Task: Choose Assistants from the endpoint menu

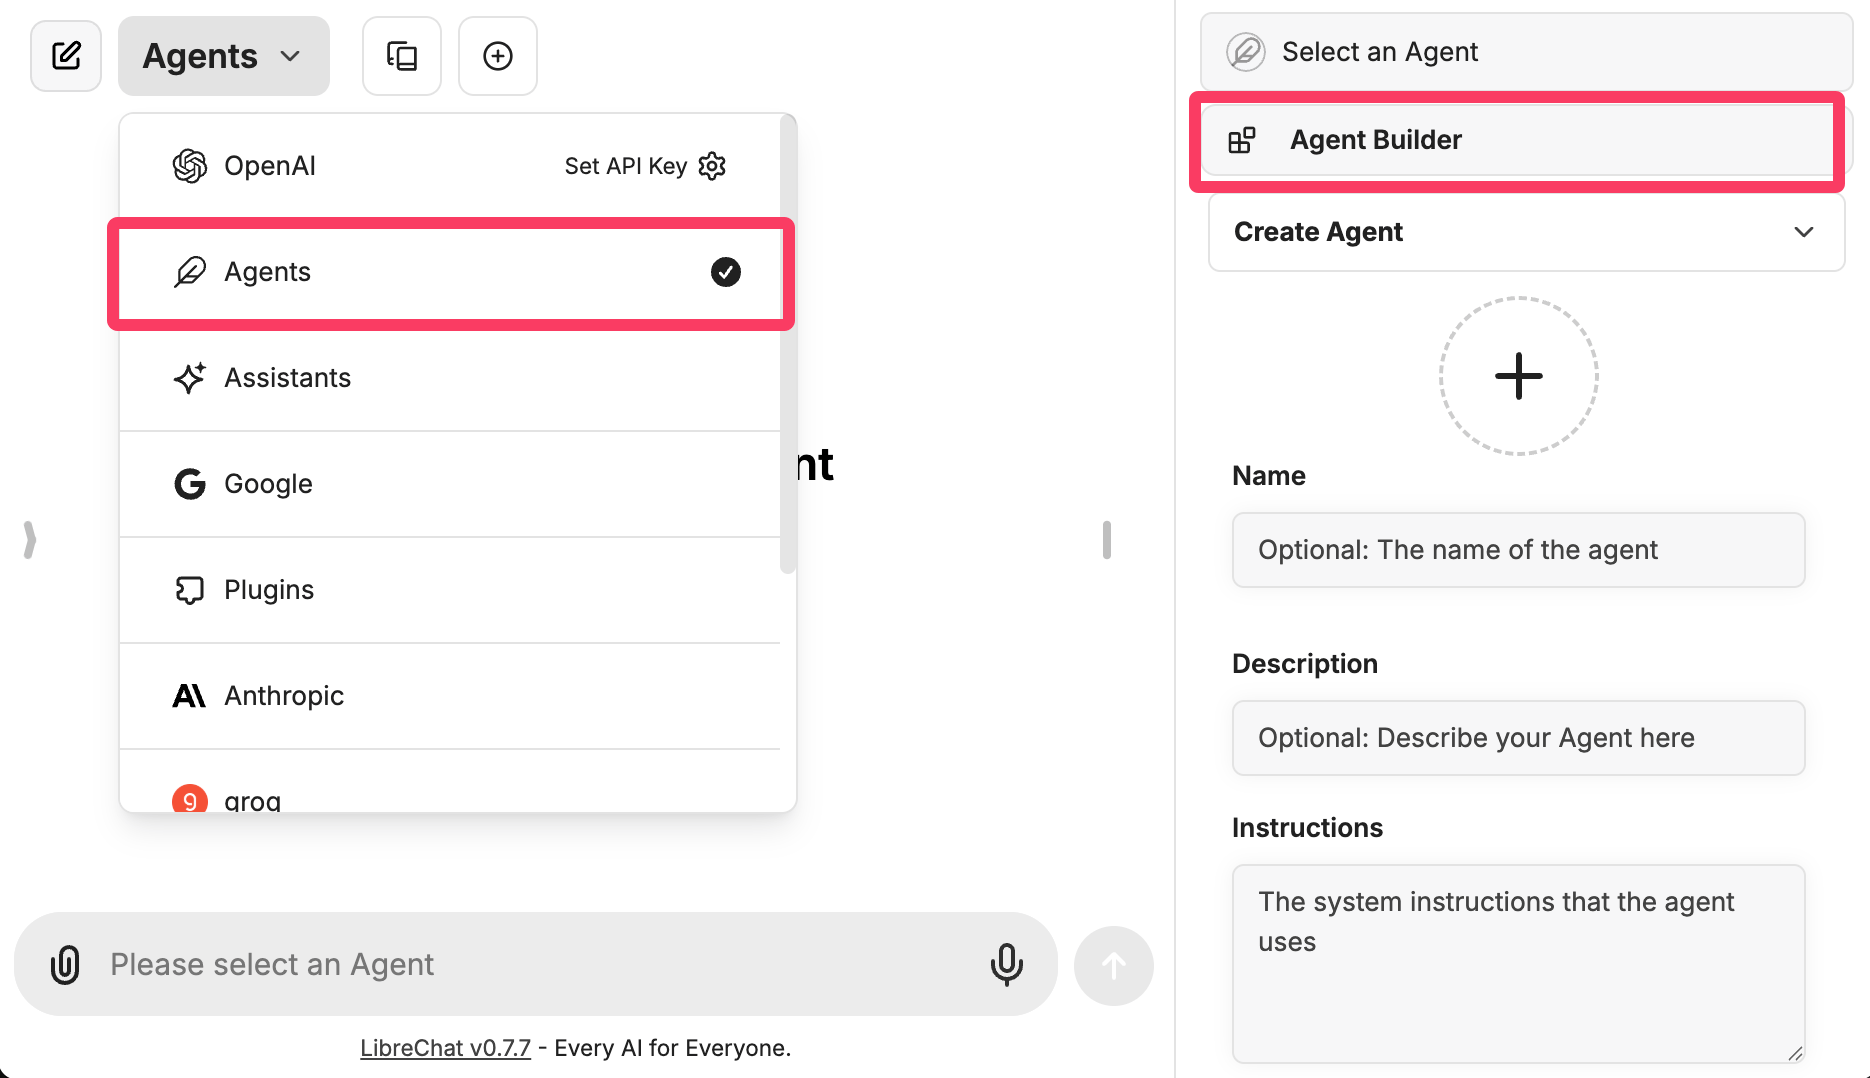Action: pyautogui.click(x=288, y=378)
